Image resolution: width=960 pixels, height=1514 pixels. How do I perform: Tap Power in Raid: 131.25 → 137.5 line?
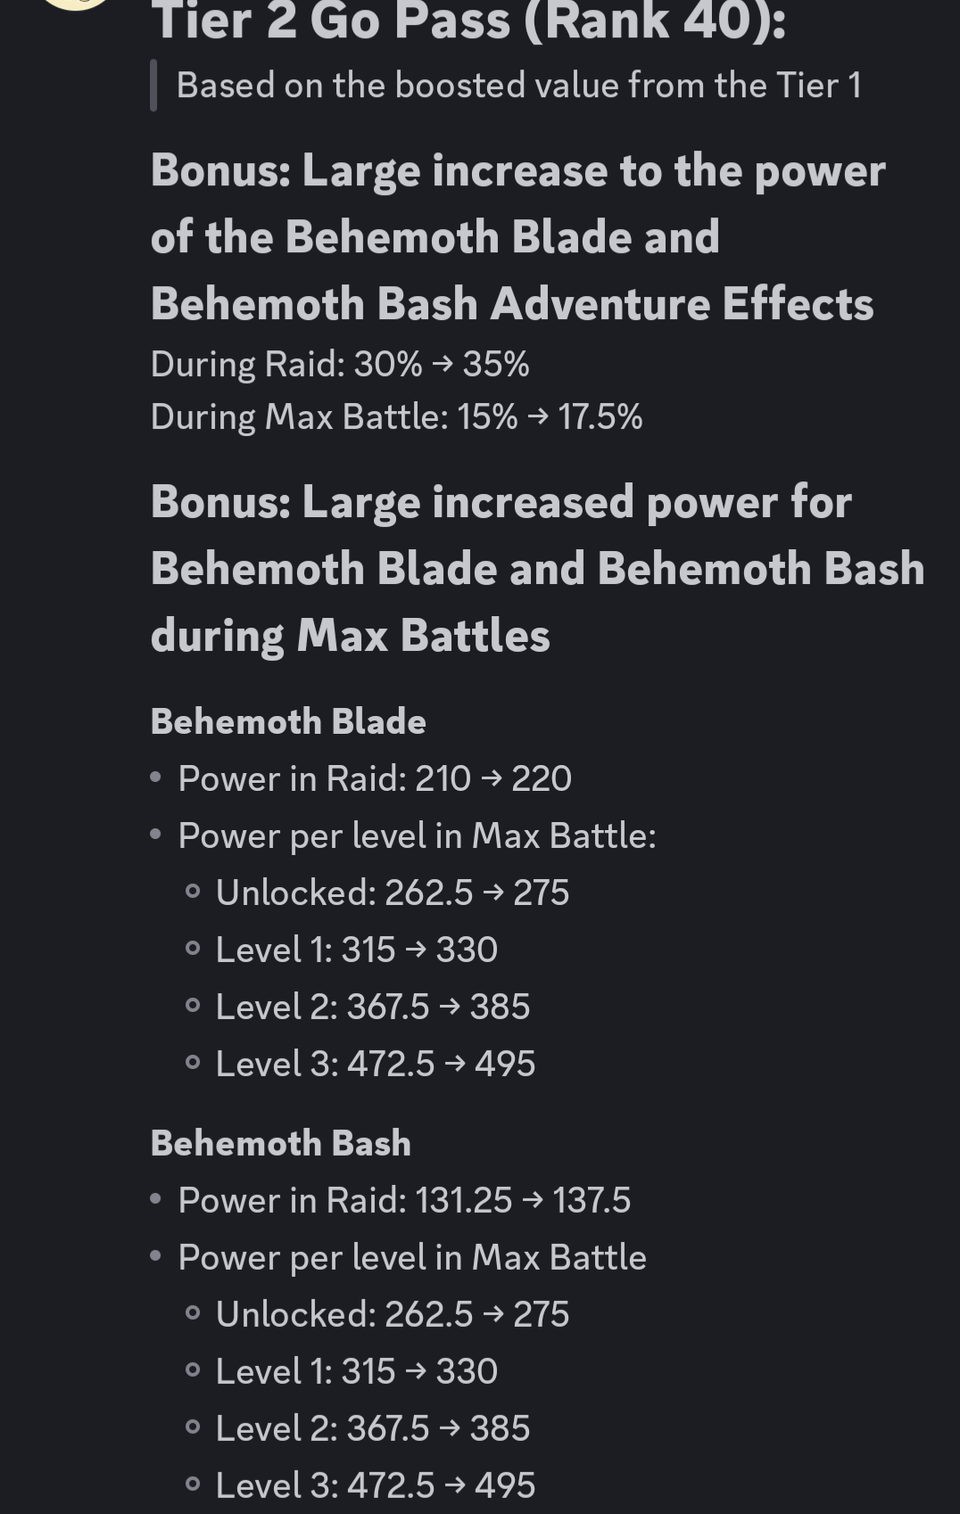pyautogui.click(x=404, y=1201)
